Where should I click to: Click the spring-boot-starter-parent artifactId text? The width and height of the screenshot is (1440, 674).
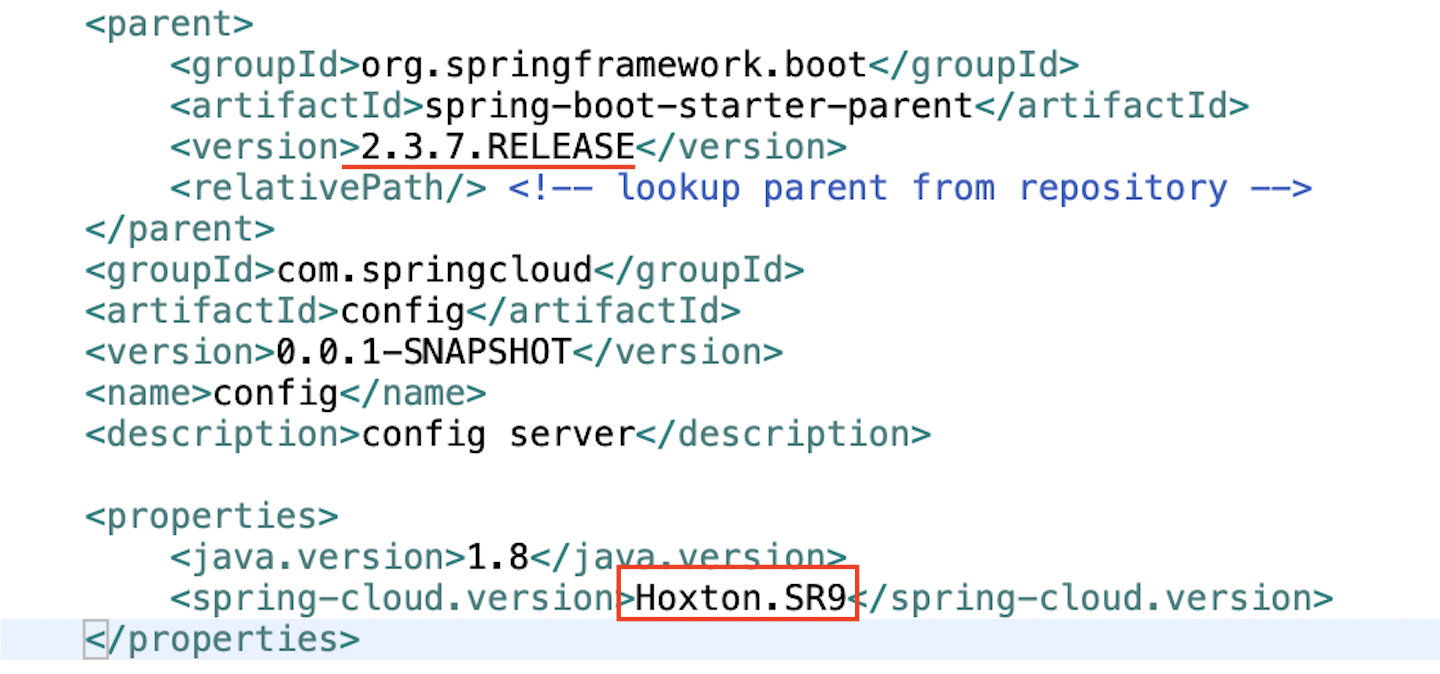[x=699, y=106]
